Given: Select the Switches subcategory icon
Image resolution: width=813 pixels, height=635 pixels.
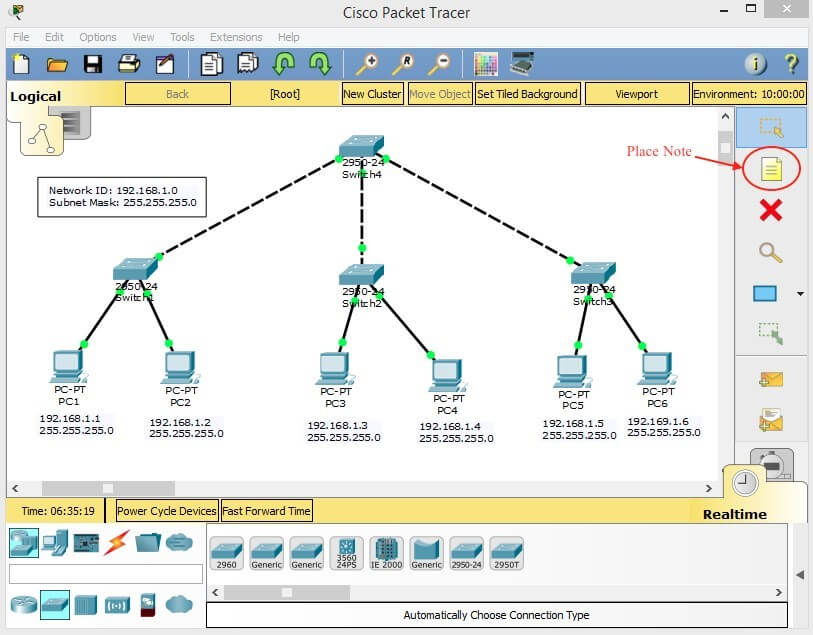Looking at the screenshot, I should point(54,605).
